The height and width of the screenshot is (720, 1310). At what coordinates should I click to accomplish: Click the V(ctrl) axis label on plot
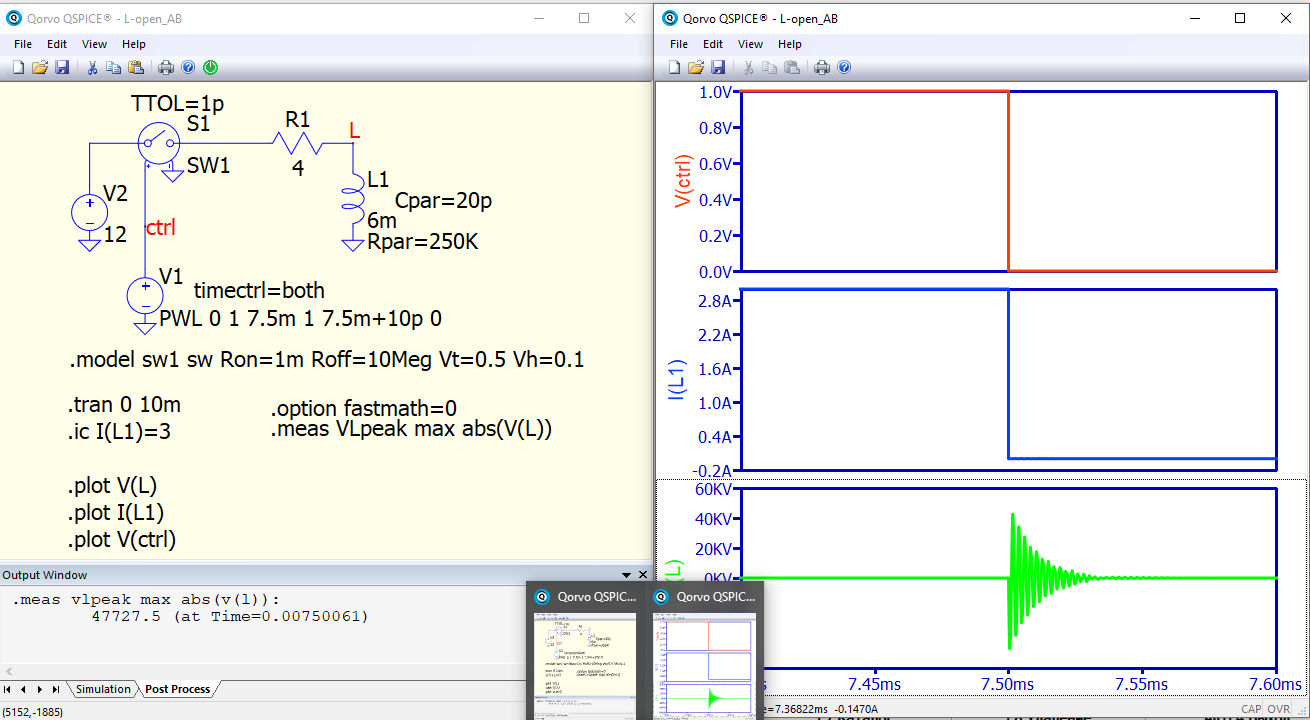coord(684,181)
